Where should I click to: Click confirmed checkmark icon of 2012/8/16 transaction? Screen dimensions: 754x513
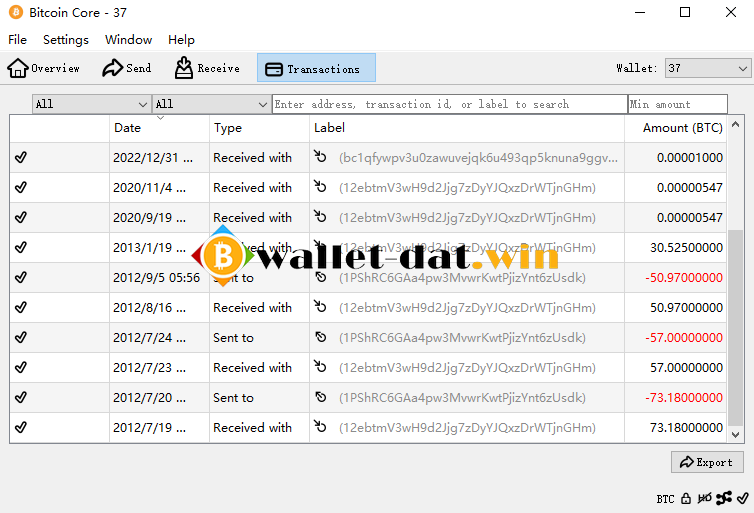(21, 307)
